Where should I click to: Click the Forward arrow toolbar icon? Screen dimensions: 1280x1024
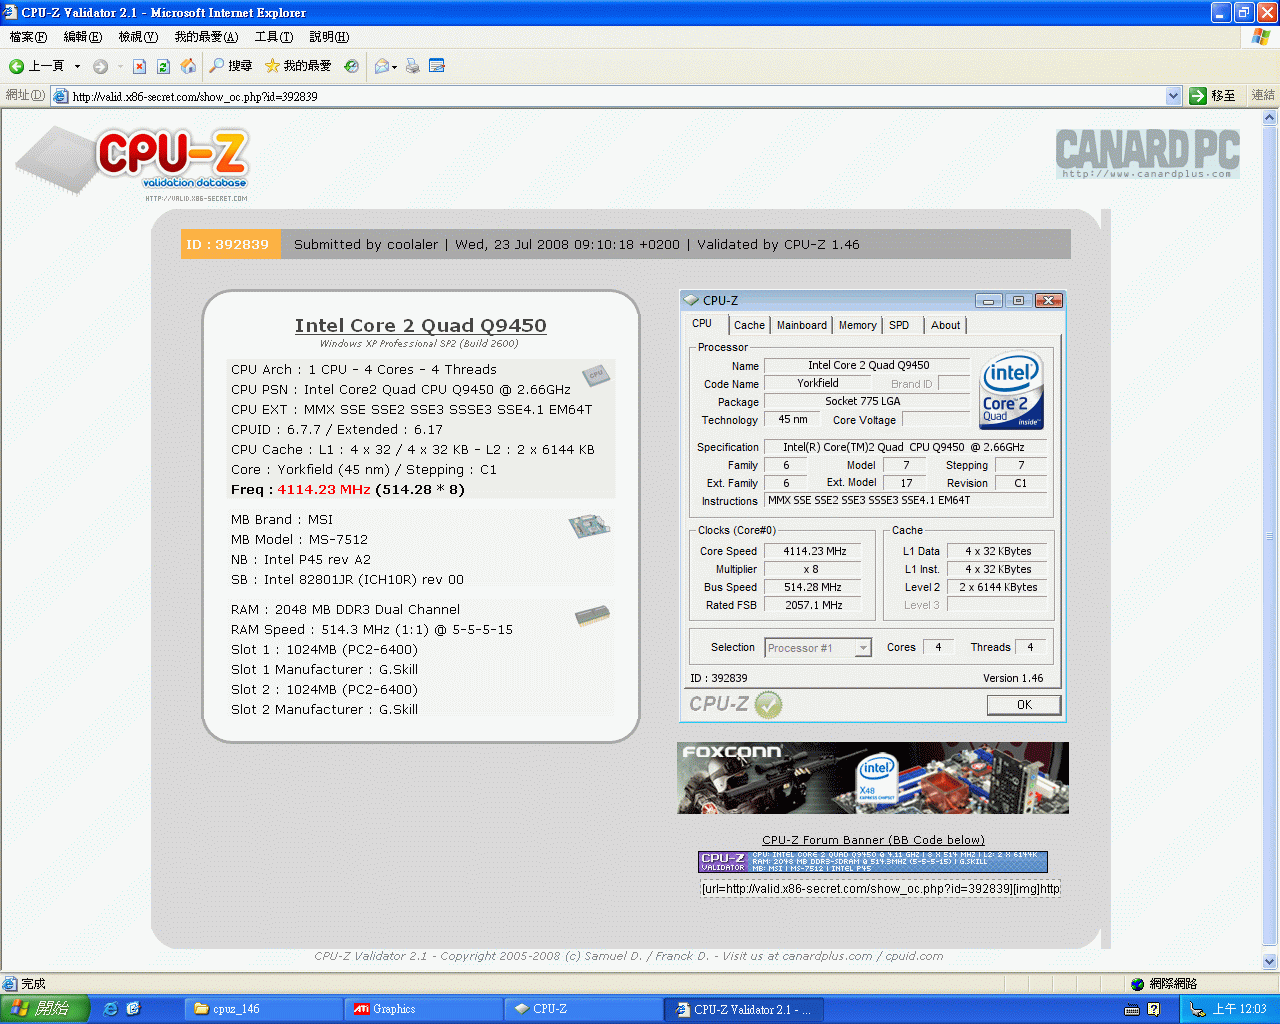coord(100,66)
